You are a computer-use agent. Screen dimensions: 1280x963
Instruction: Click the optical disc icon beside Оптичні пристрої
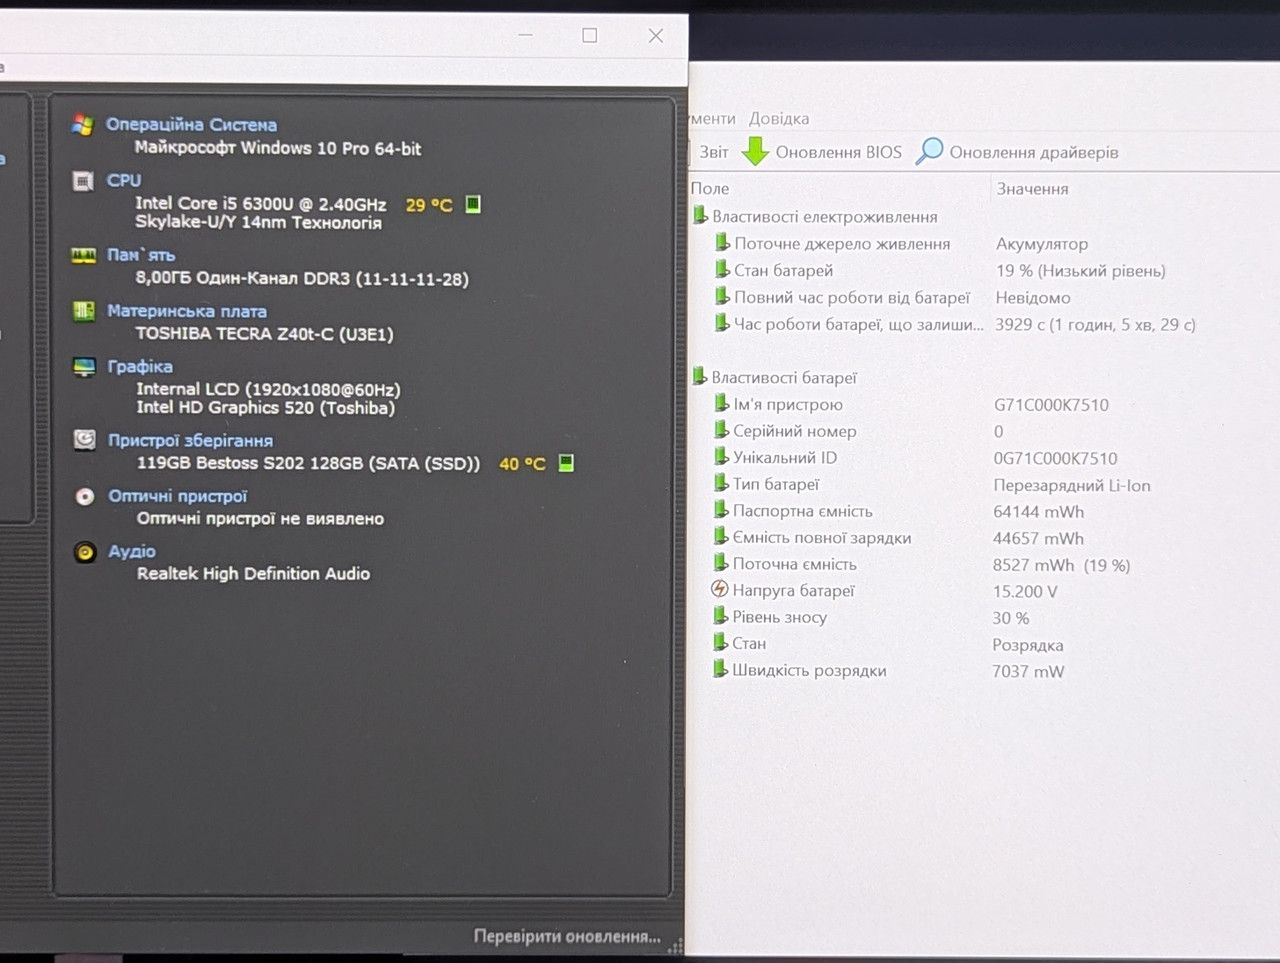tap(85, 496)
